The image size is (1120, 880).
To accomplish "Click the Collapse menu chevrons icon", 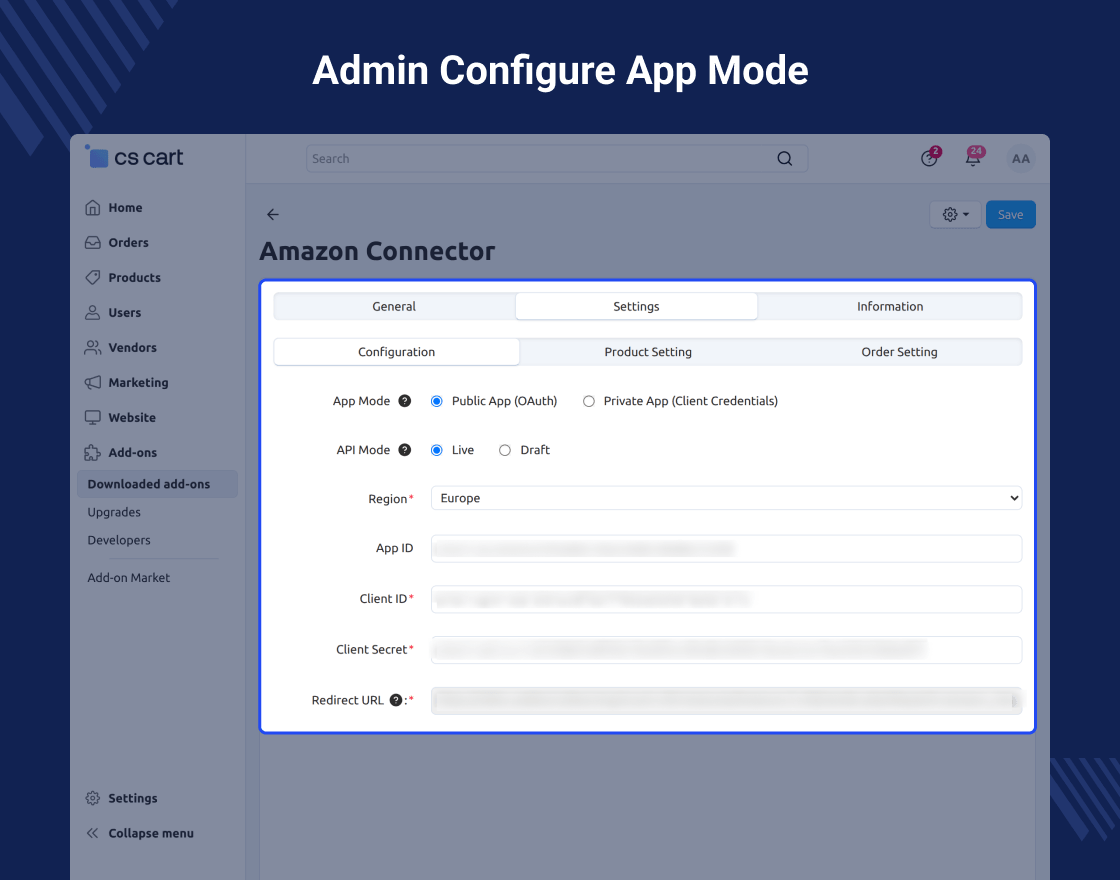I will [x=93, y=834].
